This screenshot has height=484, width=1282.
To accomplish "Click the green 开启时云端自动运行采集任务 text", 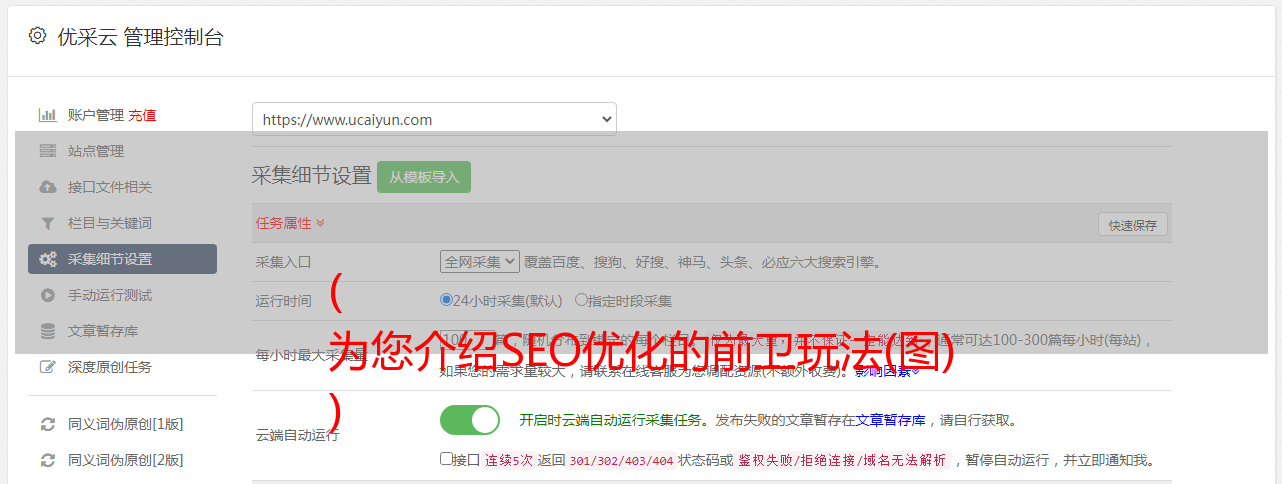I will pos(609,420).
